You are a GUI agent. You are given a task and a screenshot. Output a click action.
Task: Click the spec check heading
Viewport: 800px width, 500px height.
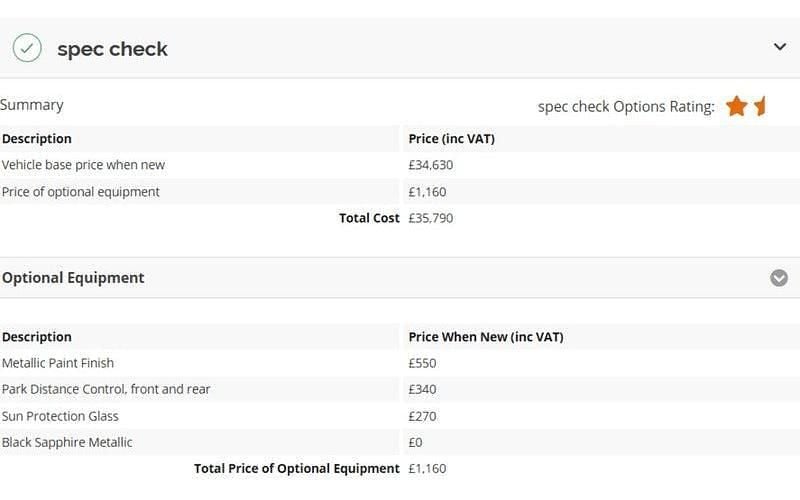pos(112,49)
